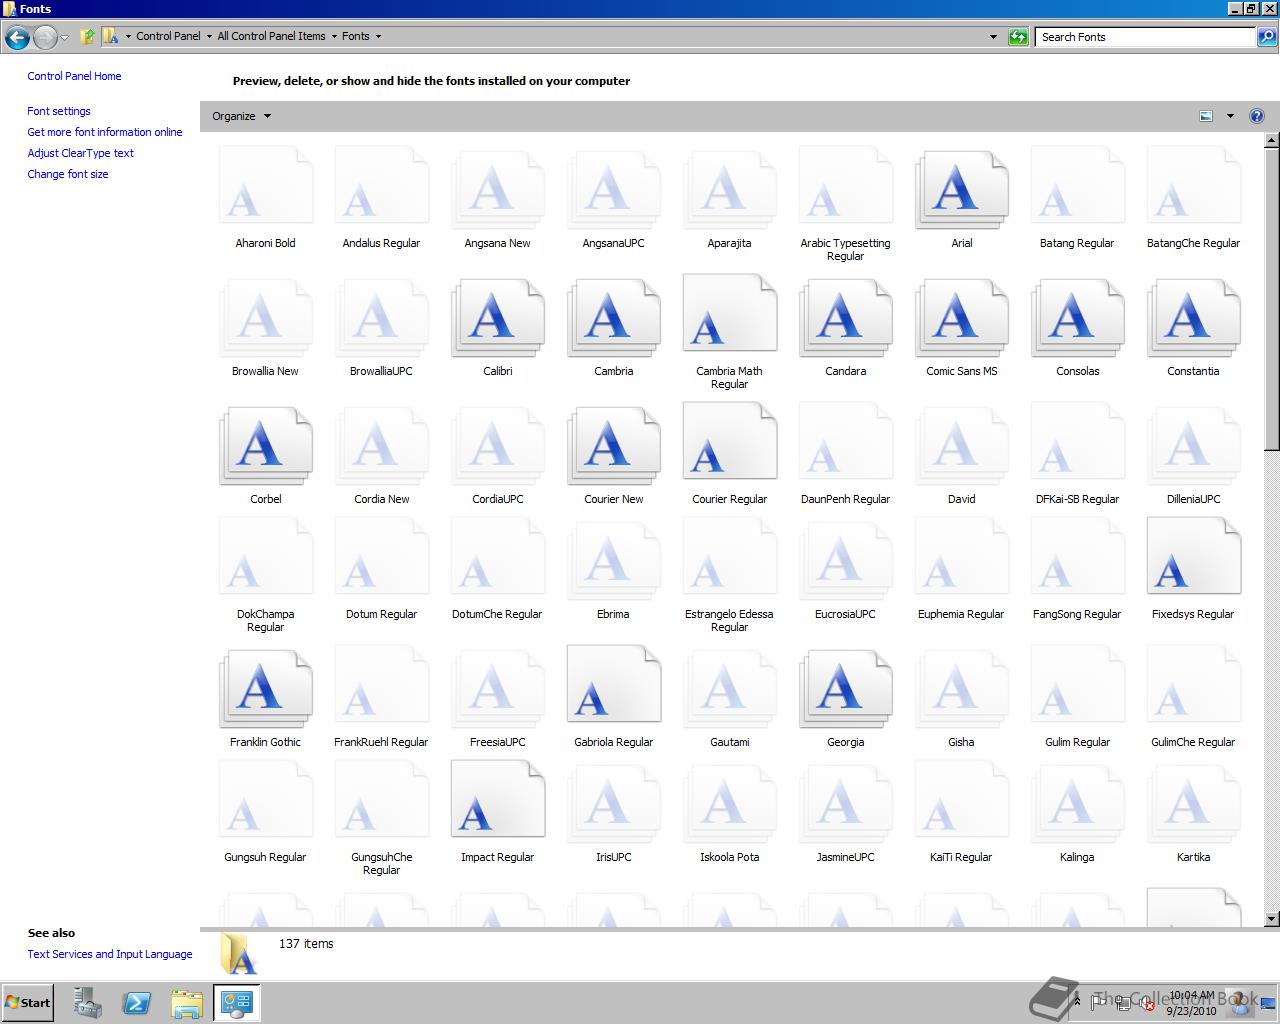Expand dropdown arrow after All Control Panel Items
Image resolution: width=1280 pixels, height=1024 pixels.
(334, 36)
